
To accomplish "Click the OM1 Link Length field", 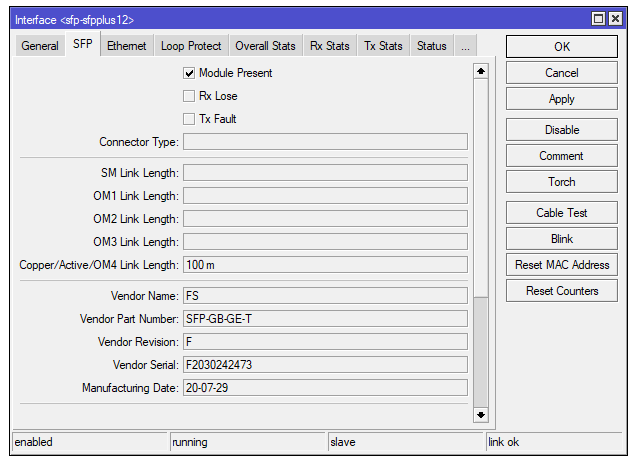I will coord(325,196).
